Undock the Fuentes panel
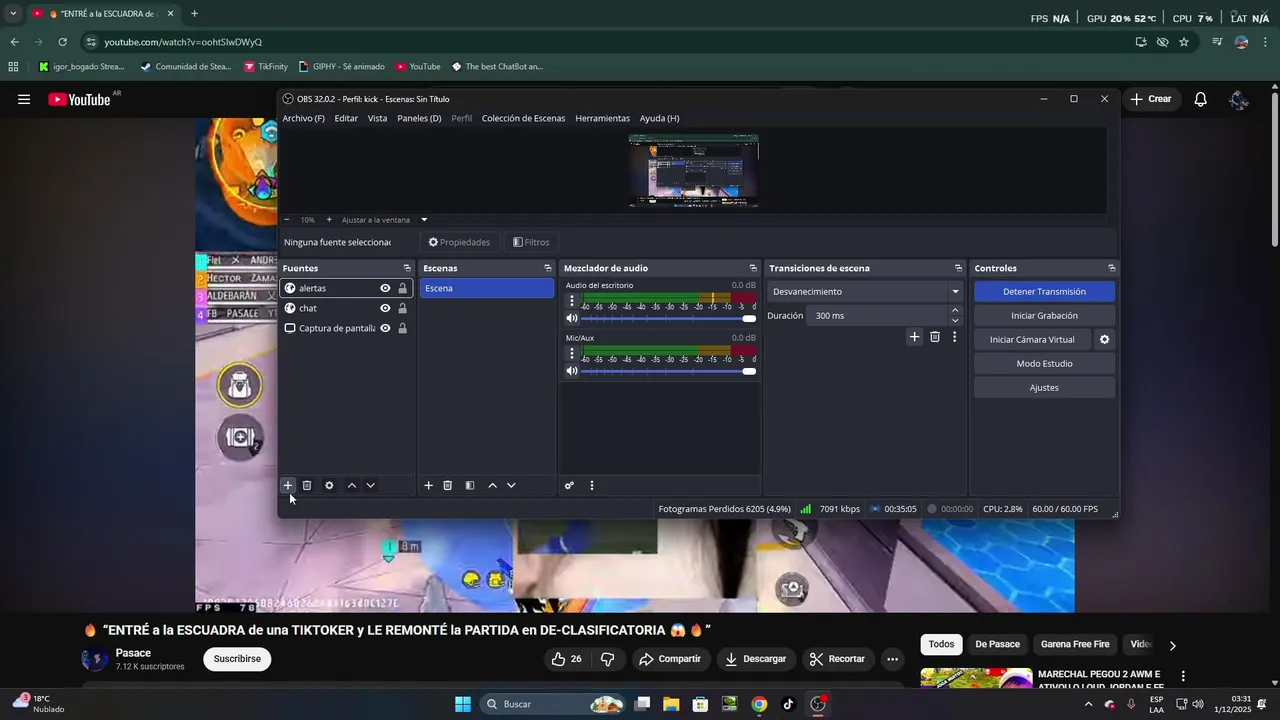This screenshot has width=1280, height=720. click(x=407, y=268)
